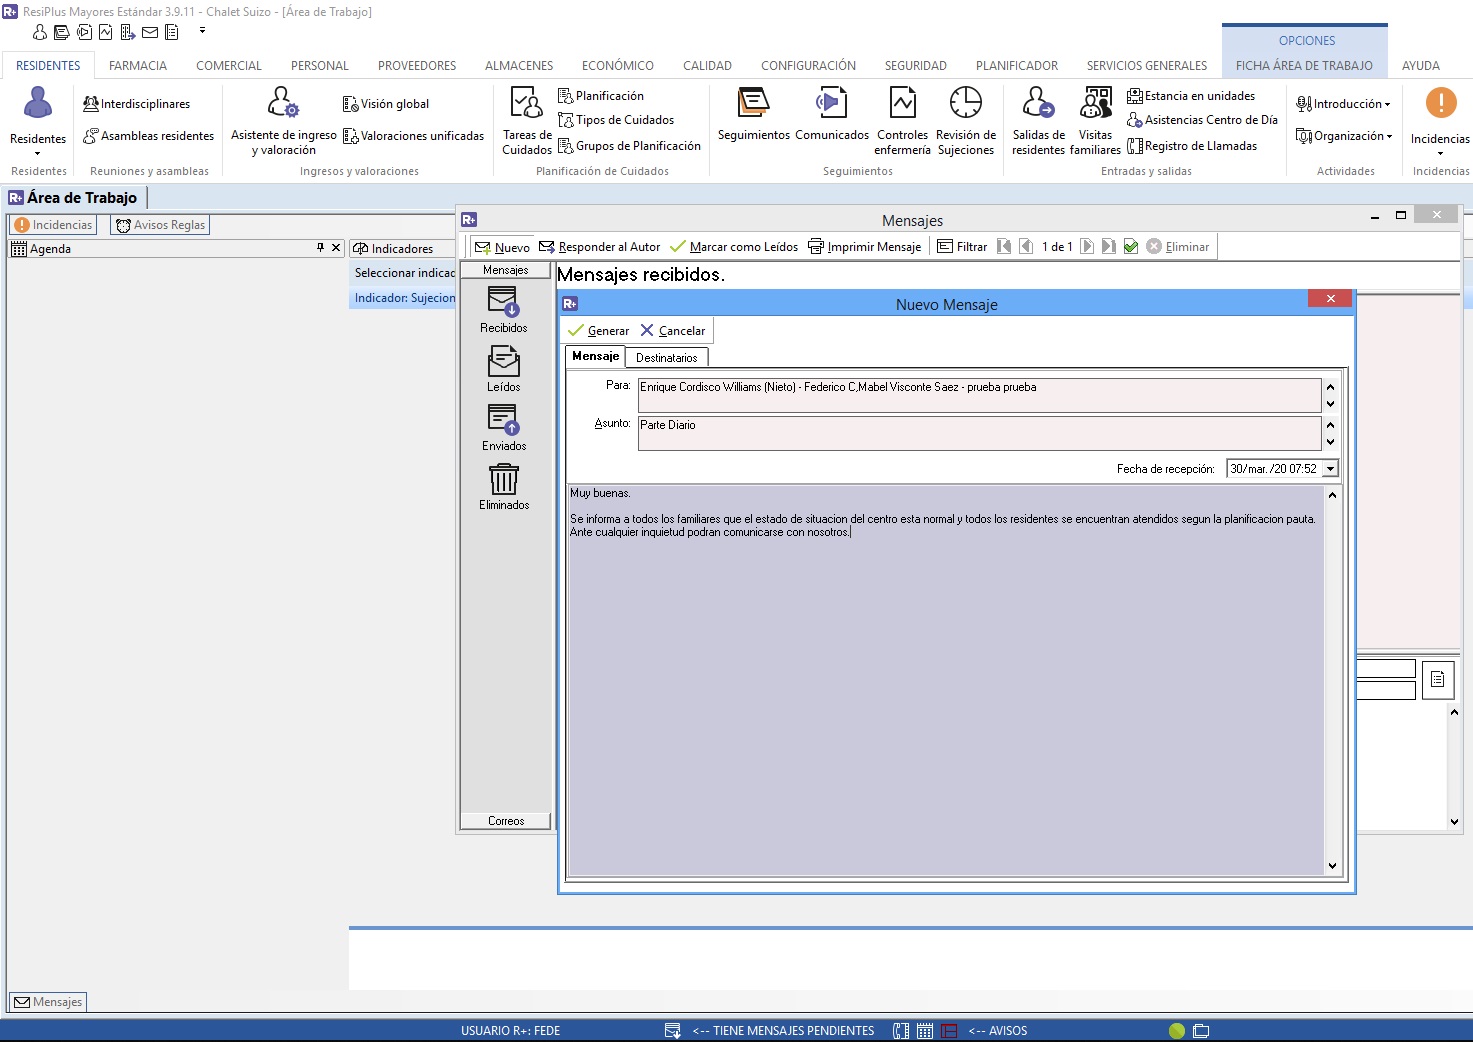Image resolution: width=1473 pixels, height=1042 pixels.
Task: Click Imprimir Mensaje in Mensajes toolbar
Action: pos(865,247)
